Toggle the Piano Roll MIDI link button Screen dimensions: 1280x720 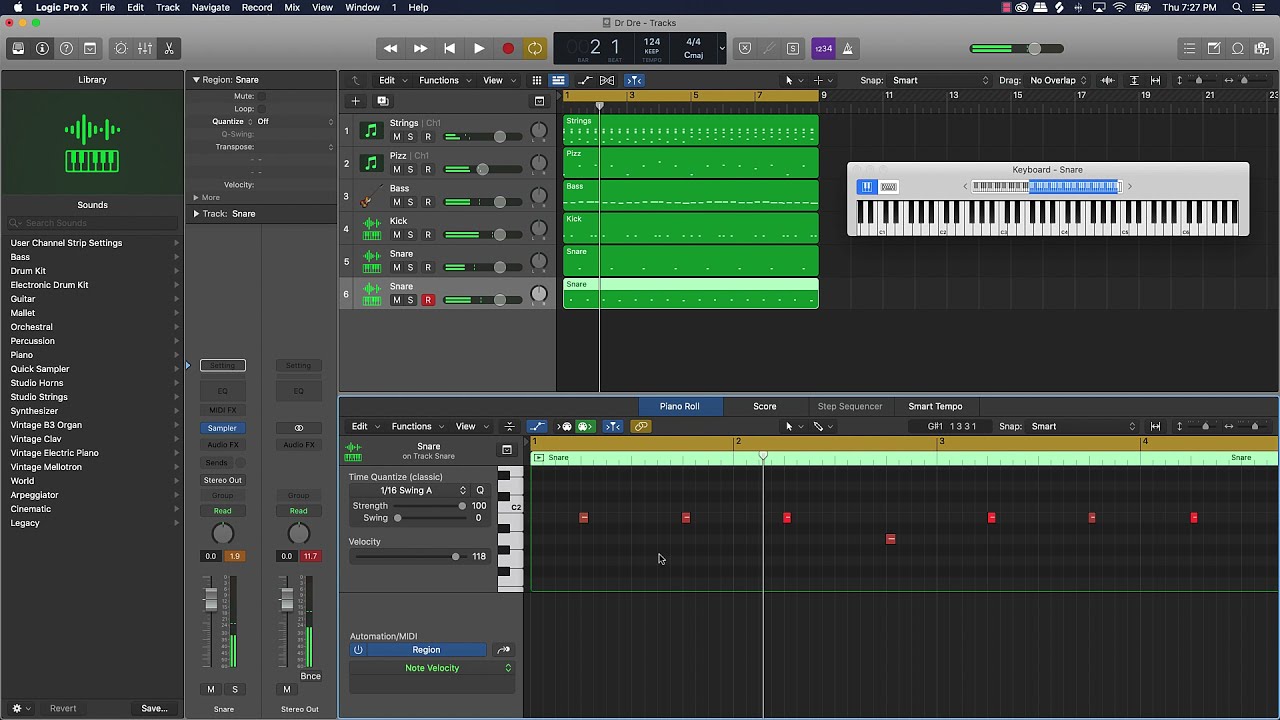coord(641,426)
